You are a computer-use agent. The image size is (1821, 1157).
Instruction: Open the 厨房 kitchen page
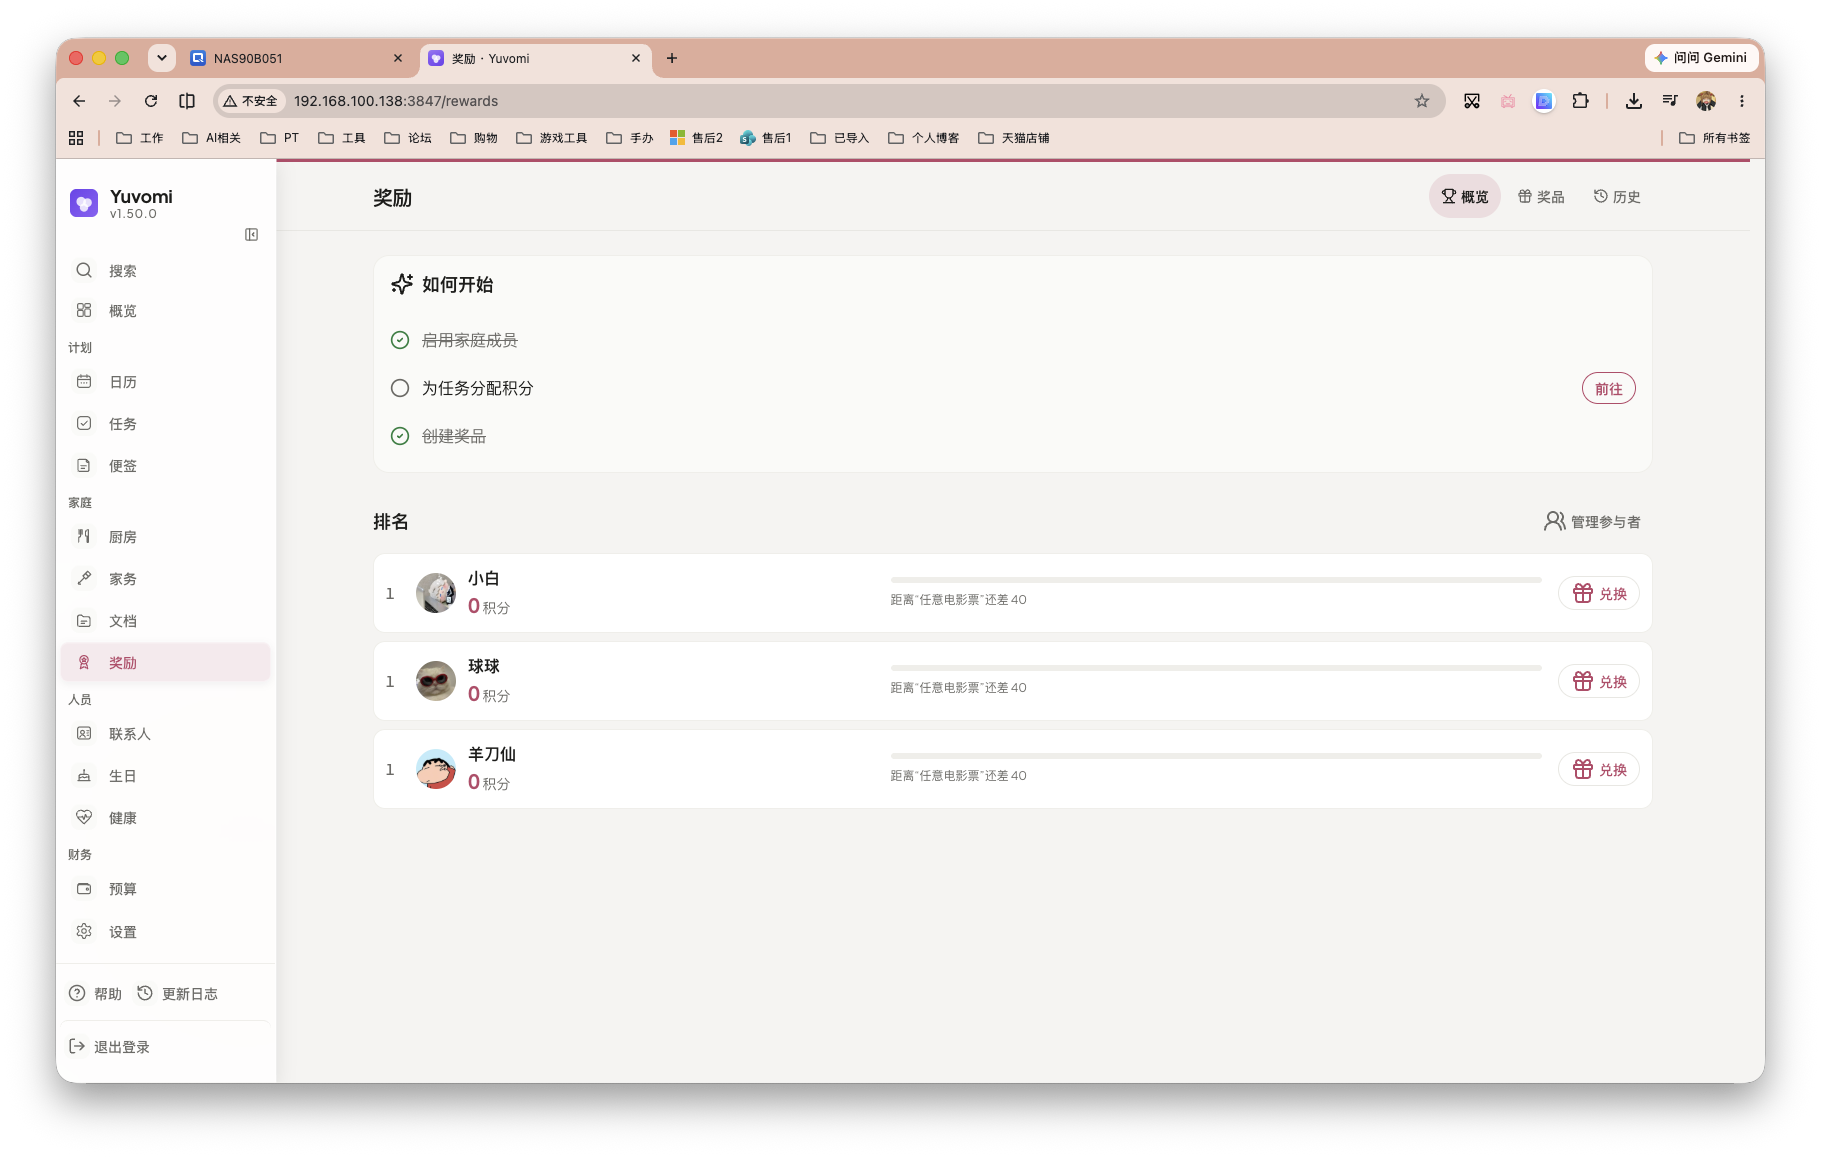(x=165, y=537)
